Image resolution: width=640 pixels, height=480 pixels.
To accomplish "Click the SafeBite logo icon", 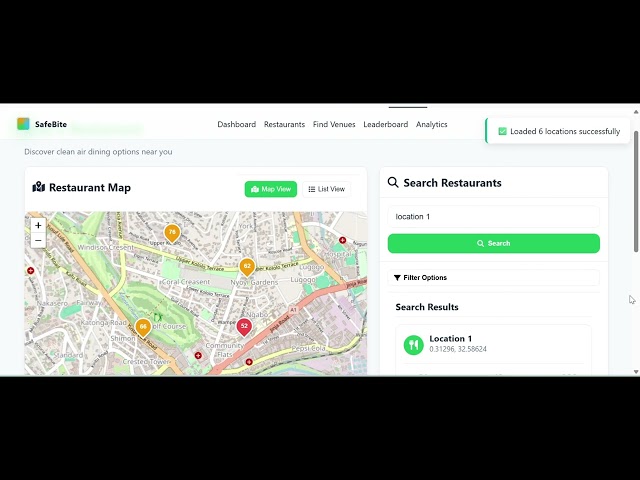I will tap(23, 124).
